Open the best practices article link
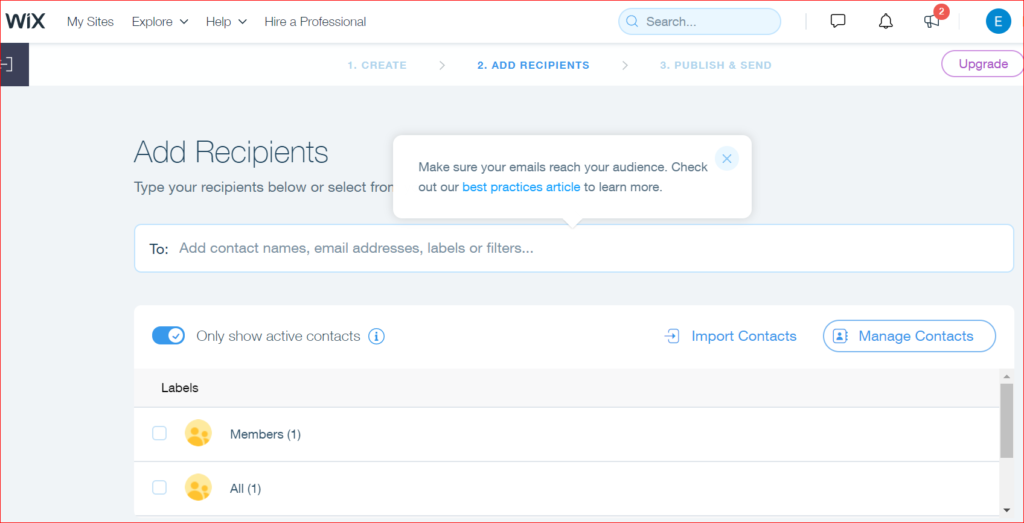 (520, 187)
